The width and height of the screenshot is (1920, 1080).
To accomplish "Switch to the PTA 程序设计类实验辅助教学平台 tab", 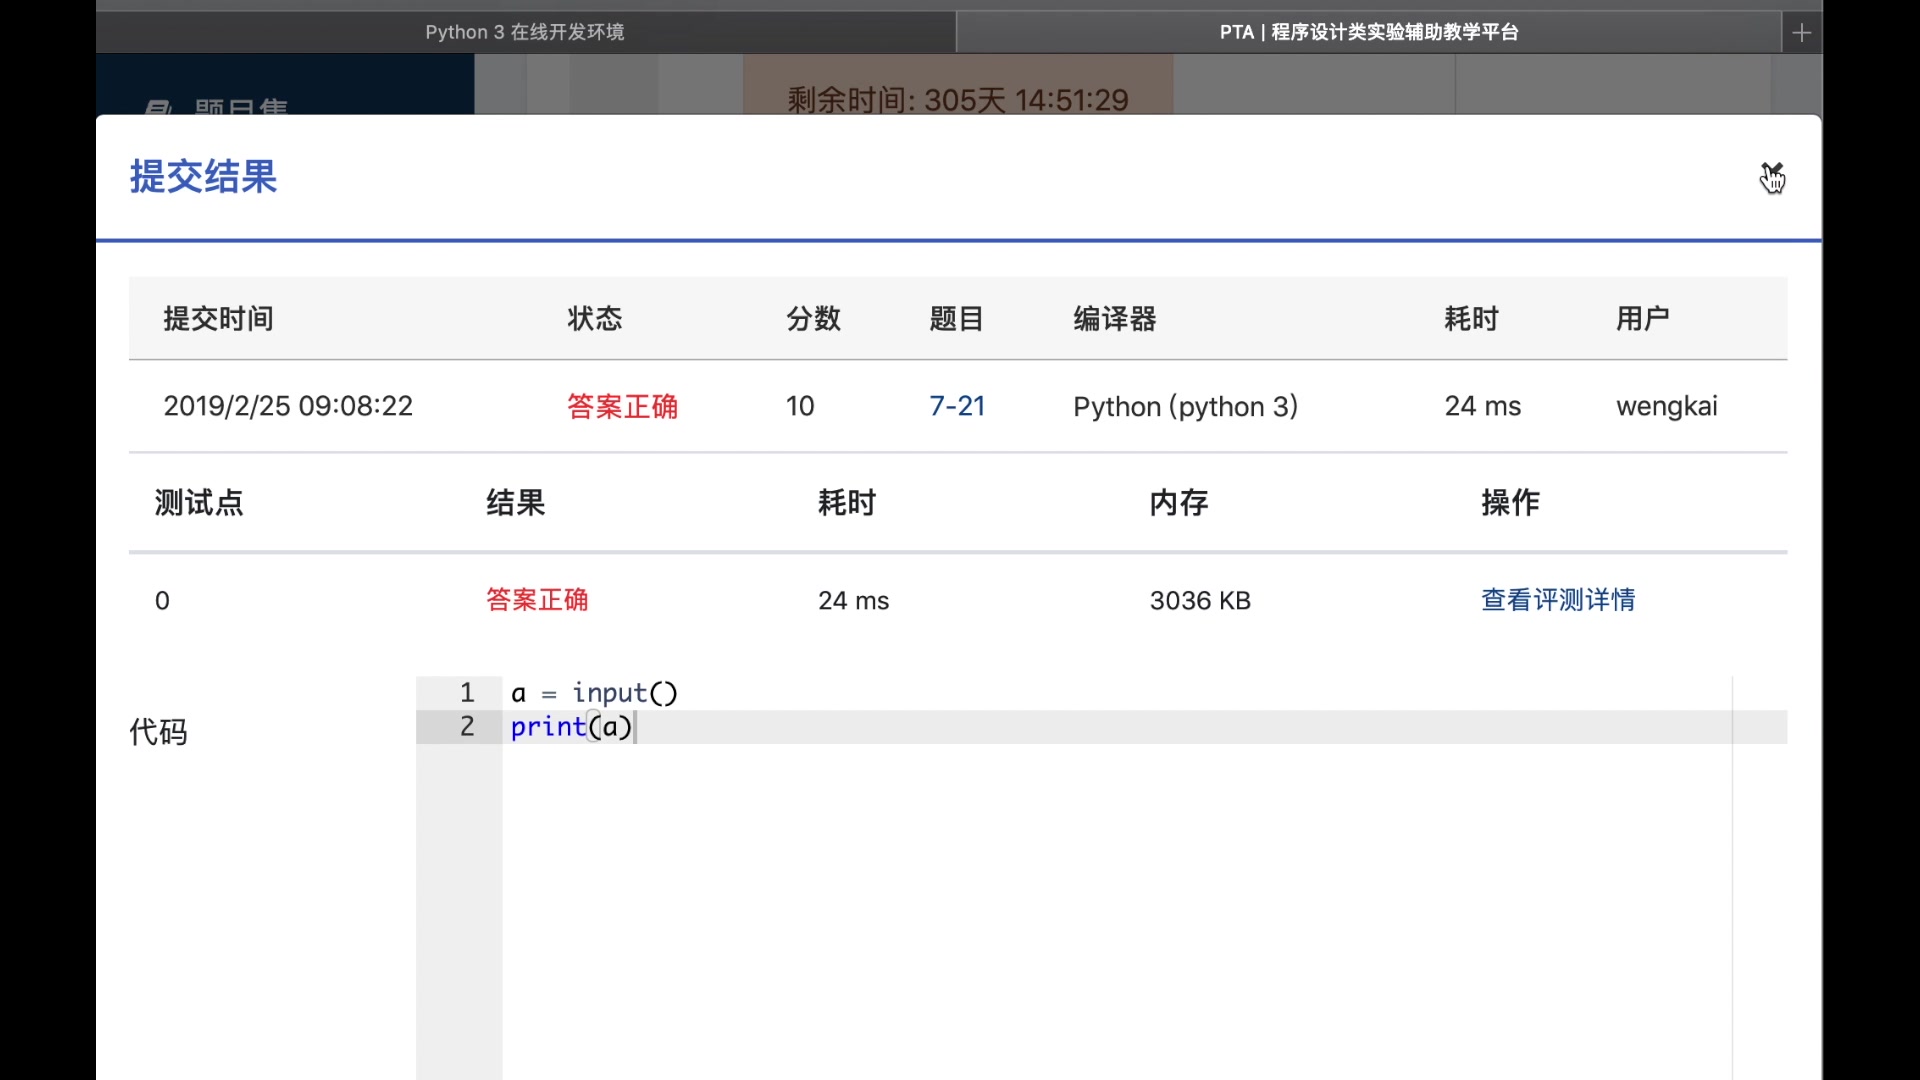I will pos(1368,31).
